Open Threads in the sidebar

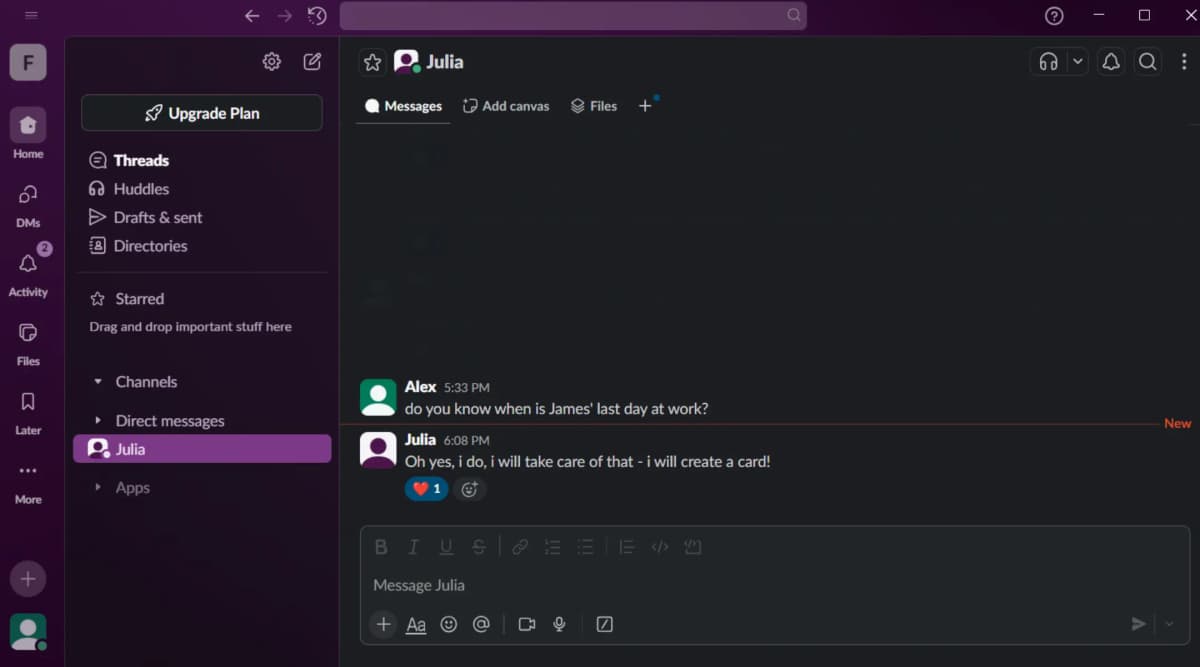[x=140, y=160]
